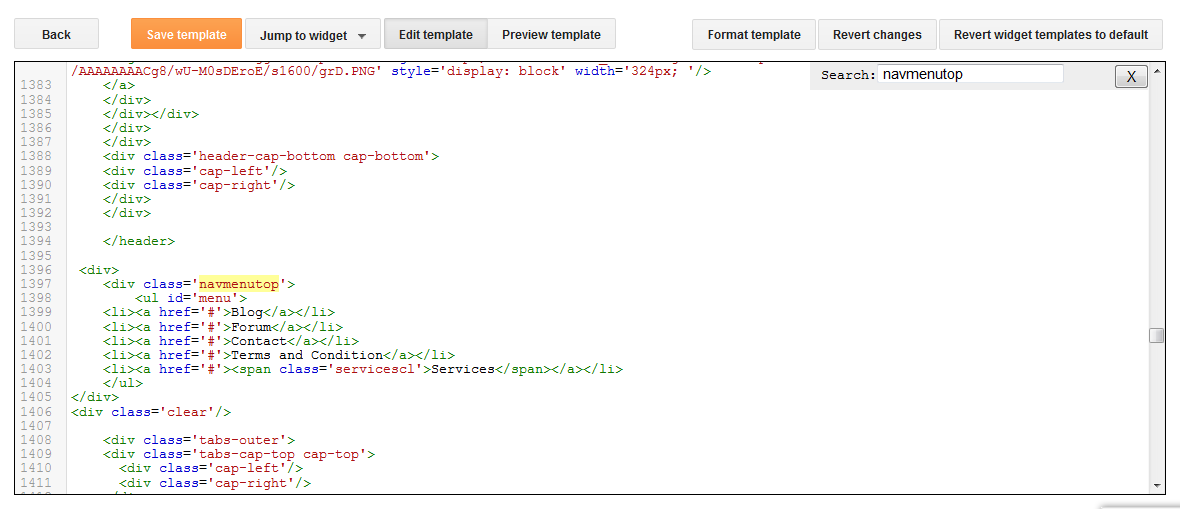Viewport: 1180px width, 509px height.
Task: Click the ul id='menu' code line
Action: tap(191, 298)
